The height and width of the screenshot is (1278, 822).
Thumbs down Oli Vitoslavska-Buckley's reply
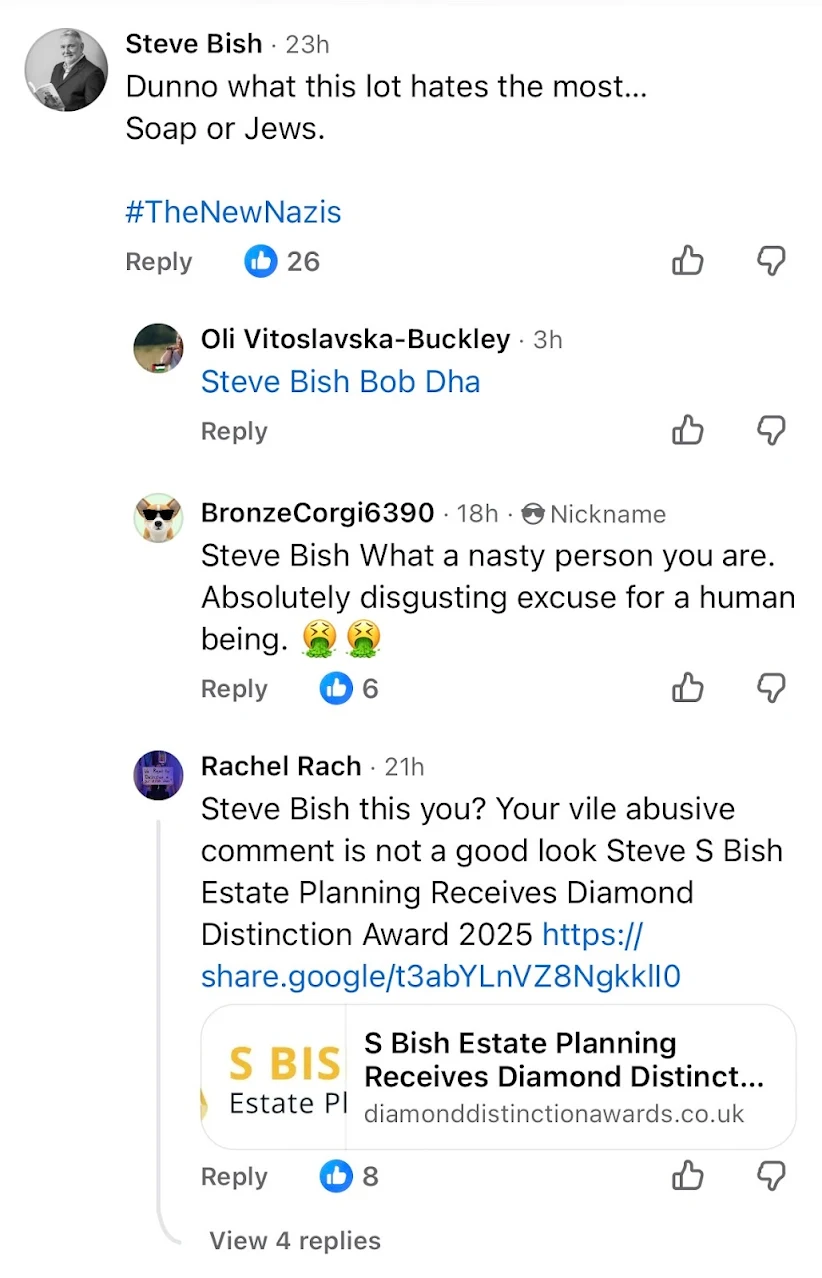(x=771, y=431)
